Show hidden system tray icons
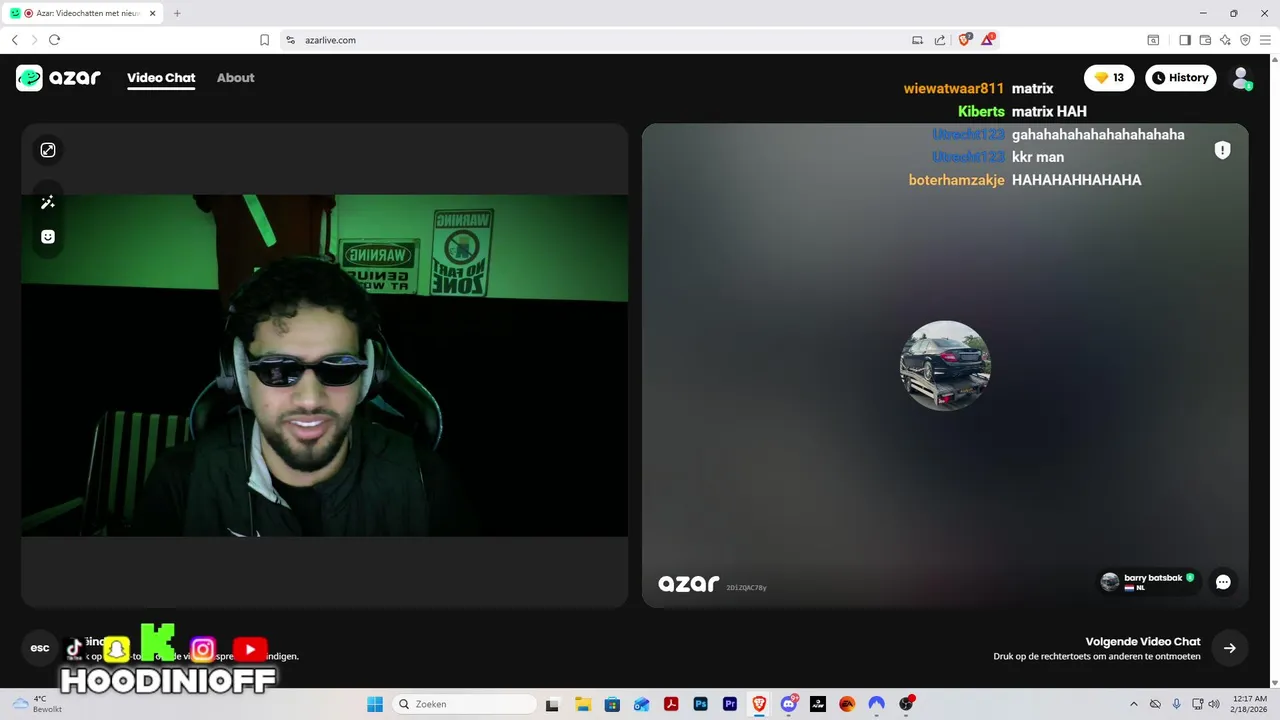The width and height of the screenshot is (1280, 720). click(1133, 704)
